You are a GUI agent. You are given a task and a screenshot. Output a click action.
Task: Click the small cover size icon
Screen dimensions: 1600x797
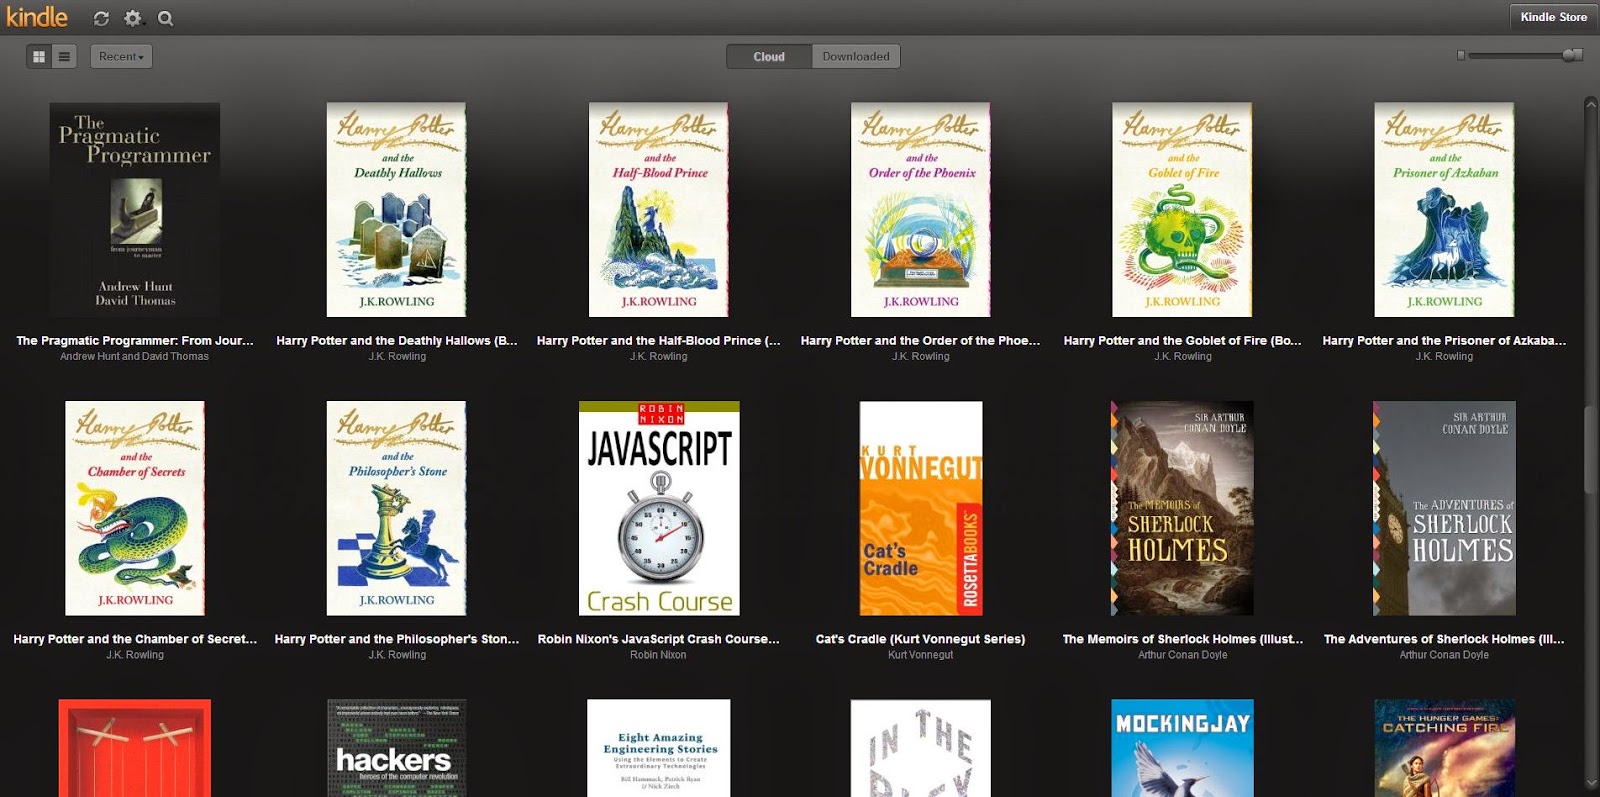tap(1461, 56)
